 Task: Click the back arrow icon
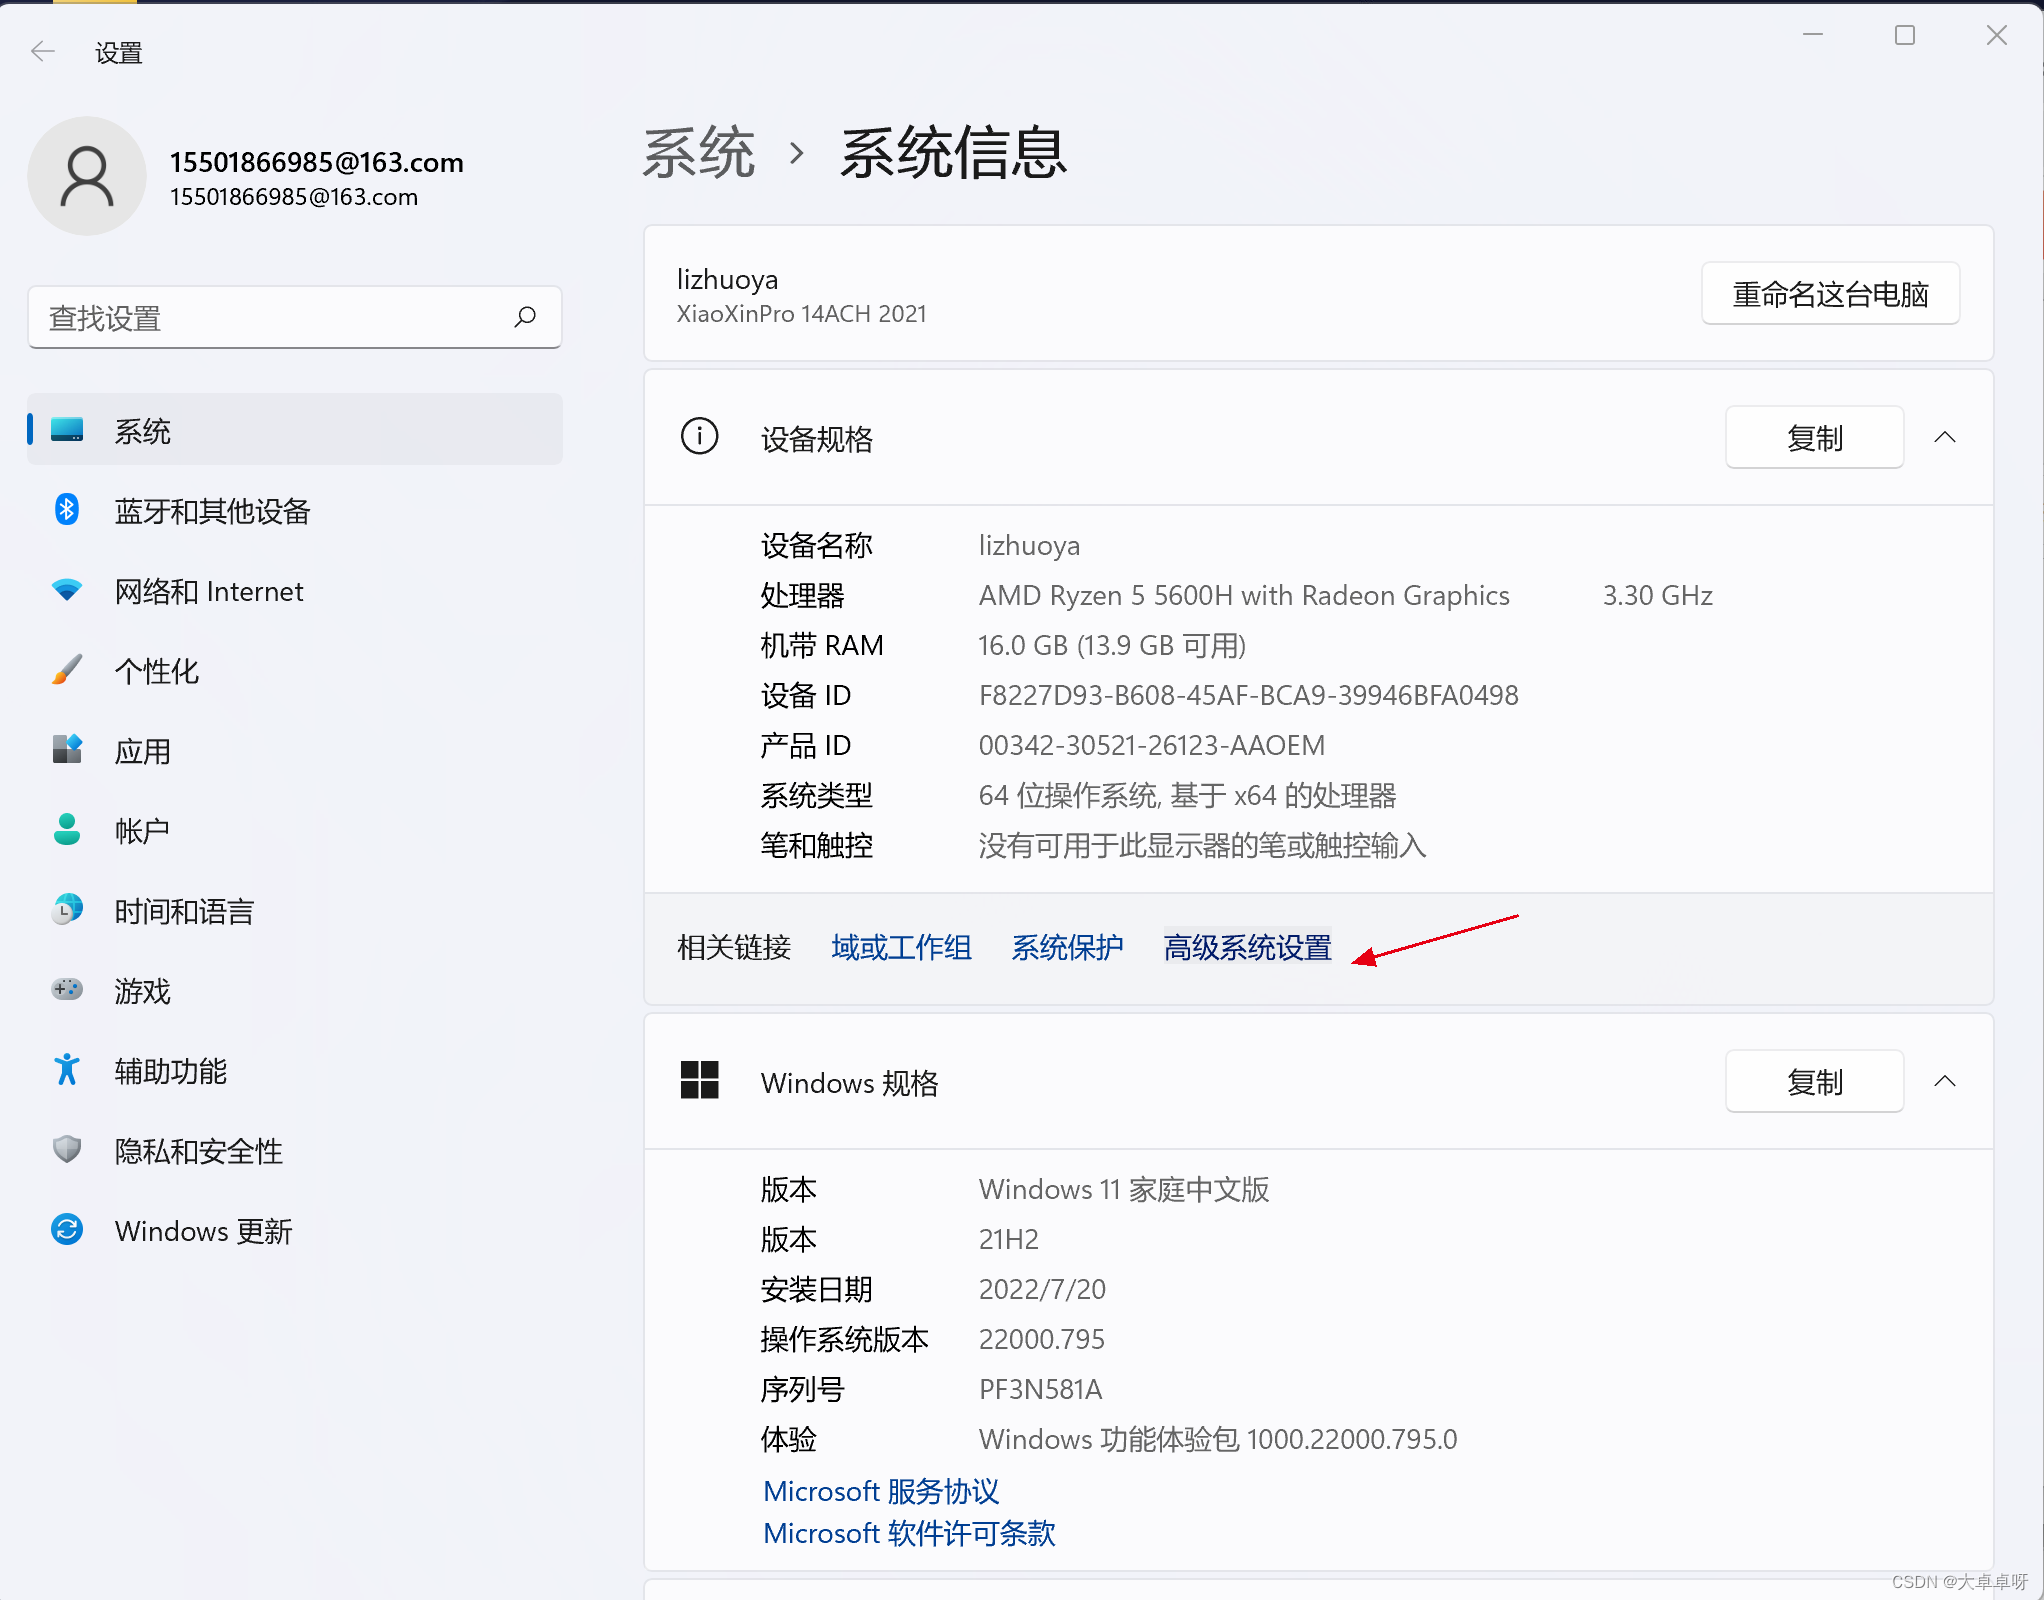point(42,52)
